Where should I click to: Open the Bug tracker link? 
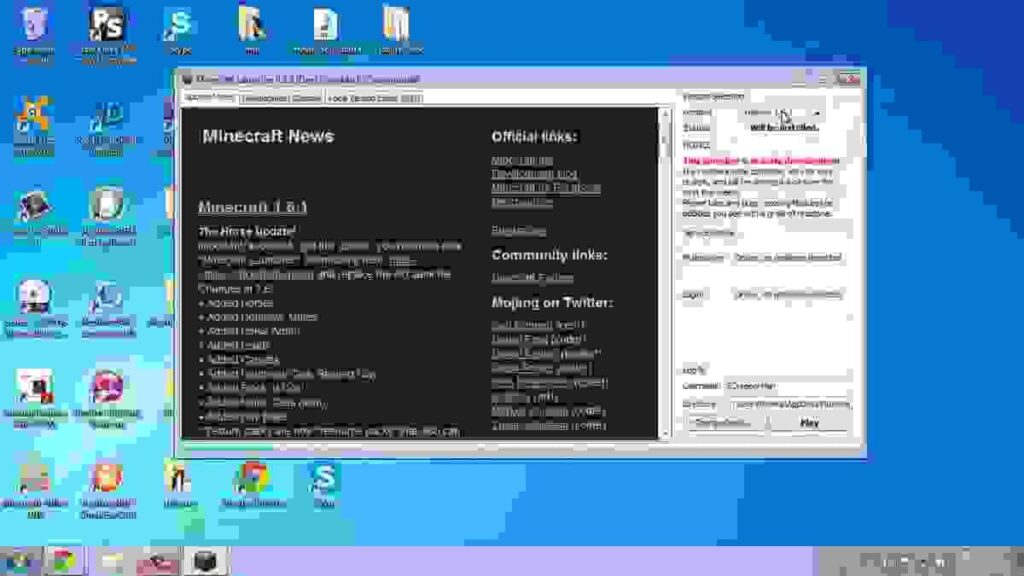coord(519,230)
